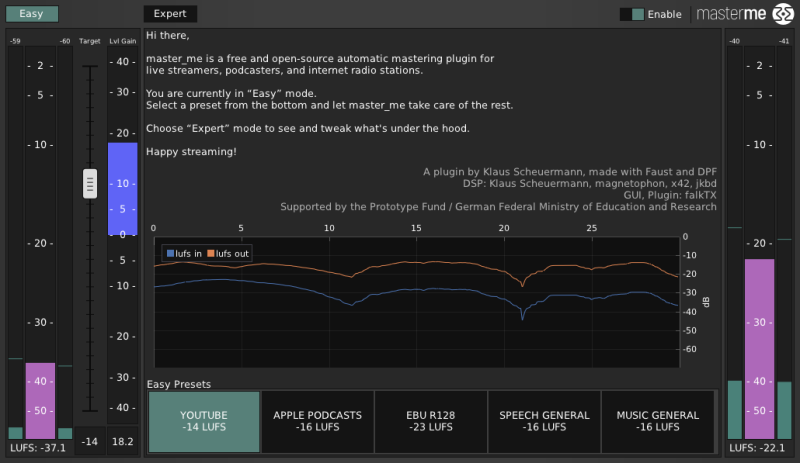Screen dimensions: 800x463
Task: Click the purple input level meter
Action: [x=40, y=400]
